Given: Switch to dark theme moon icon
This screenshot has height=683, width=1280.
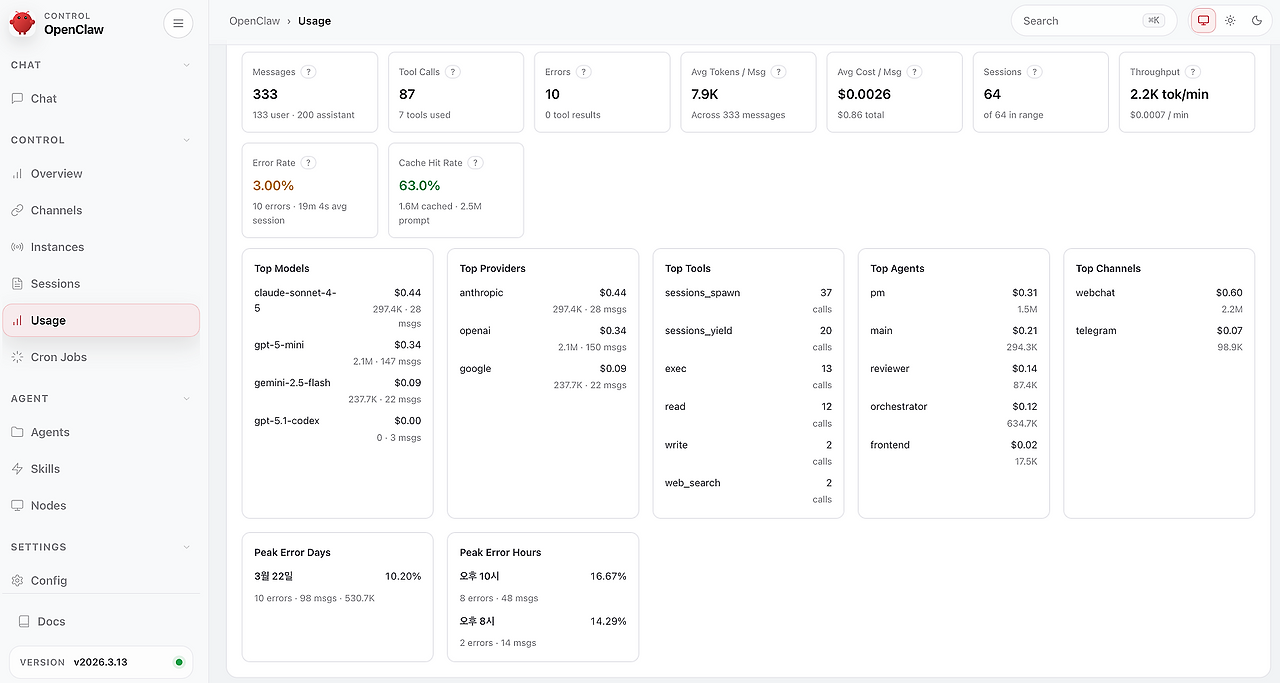Looking at the screenshot, I should coord(1257,20).
